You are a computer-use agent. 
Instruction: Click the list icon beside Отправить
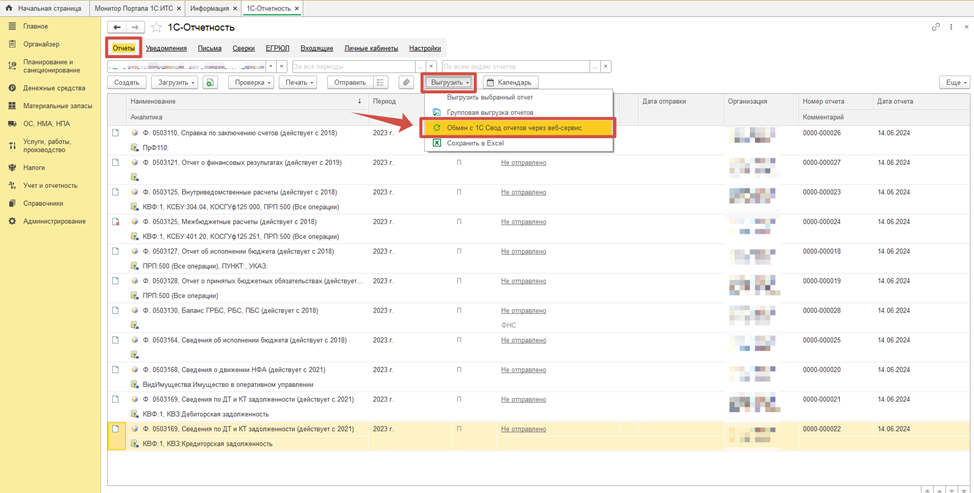[381, 82]
